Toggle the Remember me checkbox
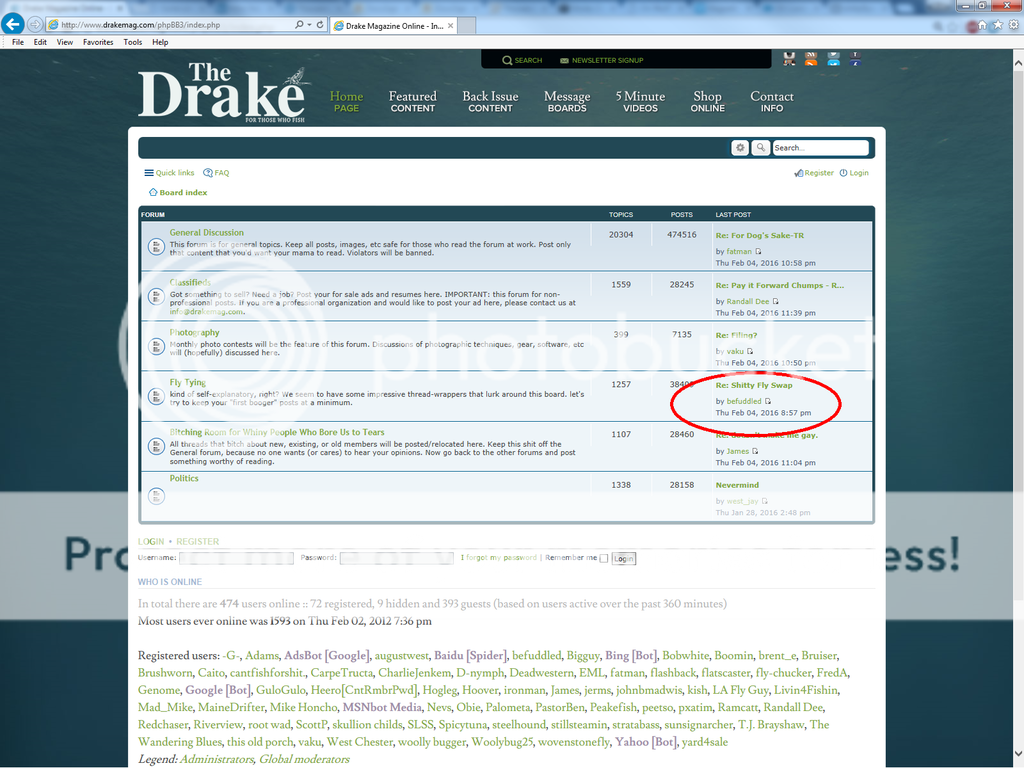1024x768 pixels. [604, 558]
